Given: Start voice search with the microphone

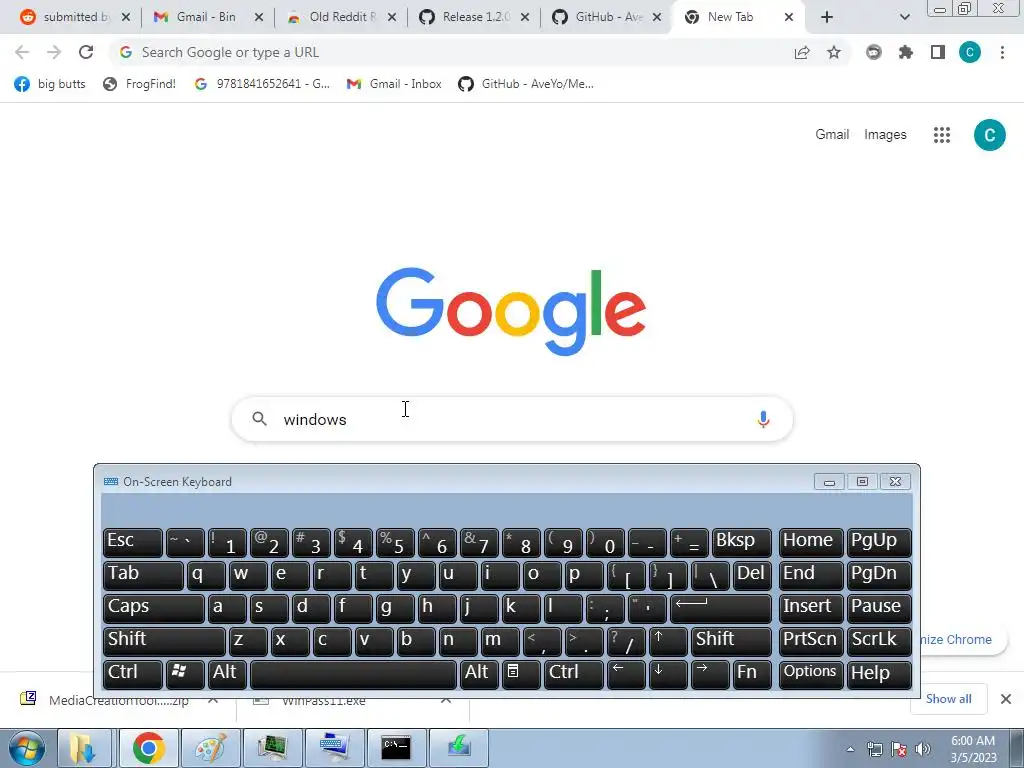Looking at the screenshot, I should pyautogui.click(x=763, y=419).
